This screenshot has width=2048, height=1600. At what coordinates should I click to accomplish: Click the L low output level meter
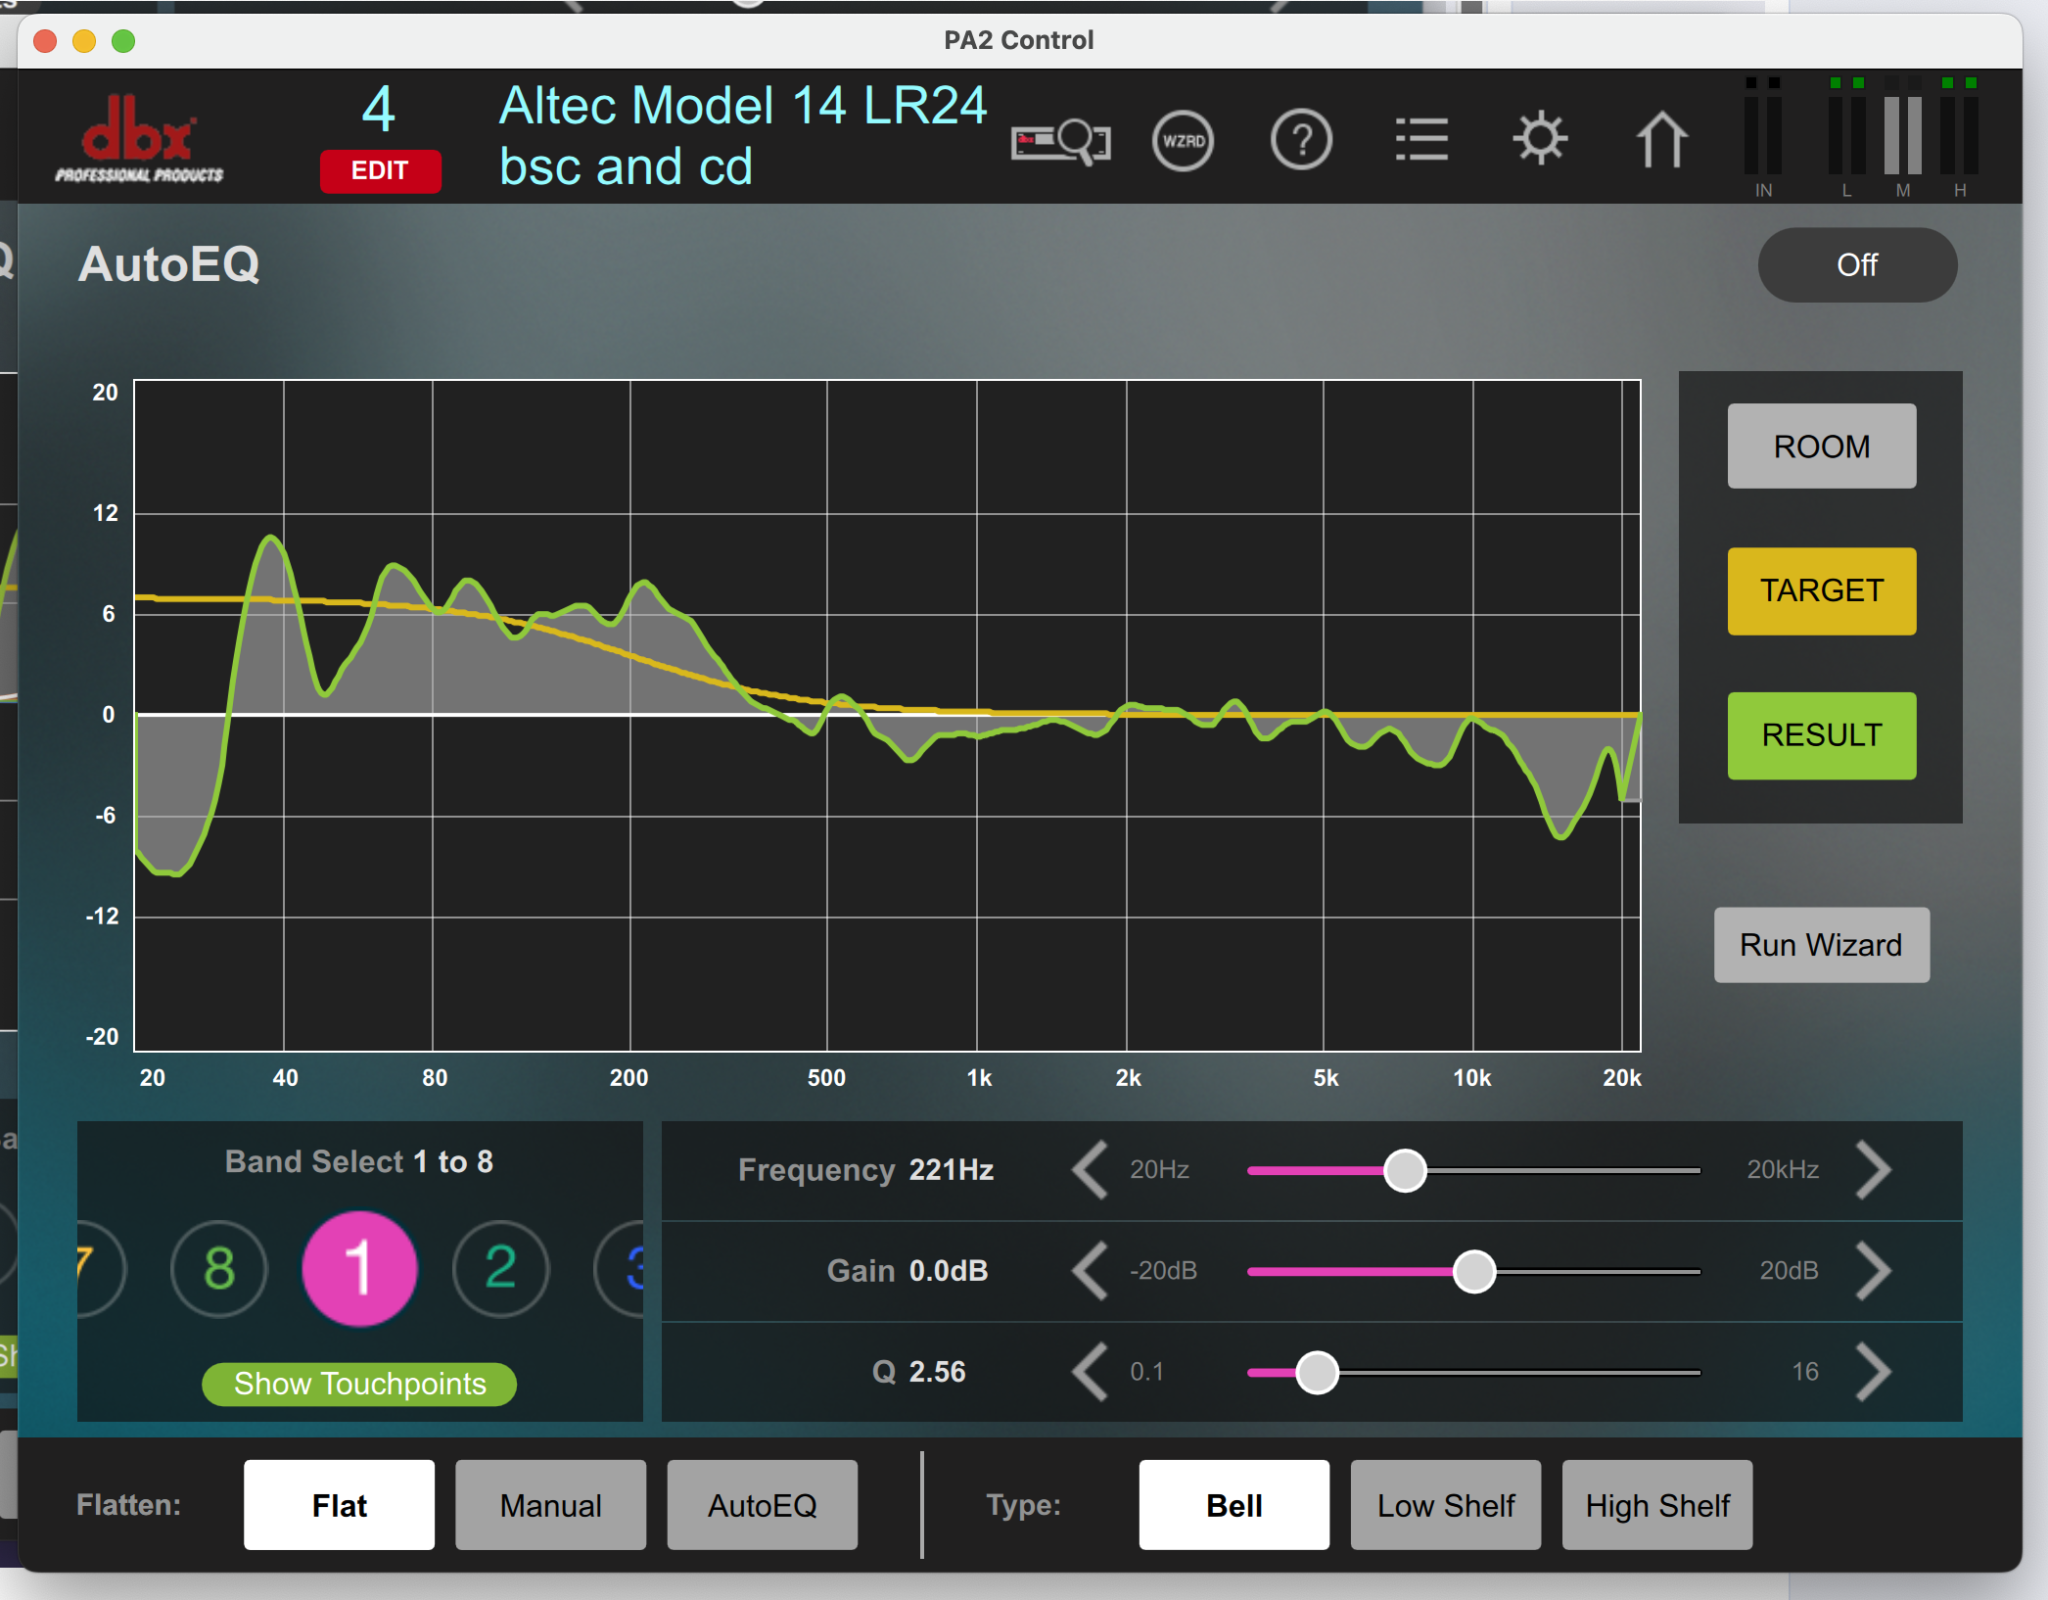[1846, 137]
